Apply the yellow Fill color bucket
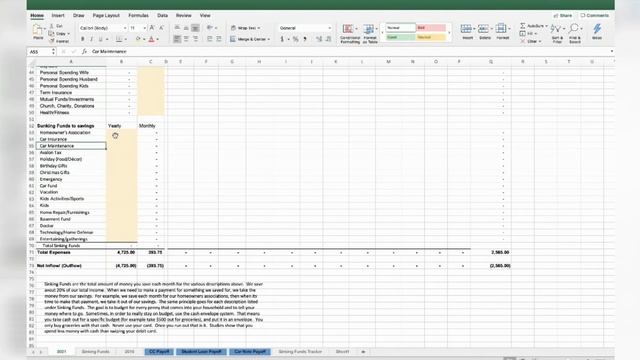The height and width of the screenshot is (360, 640). click(x=138, y=39)
